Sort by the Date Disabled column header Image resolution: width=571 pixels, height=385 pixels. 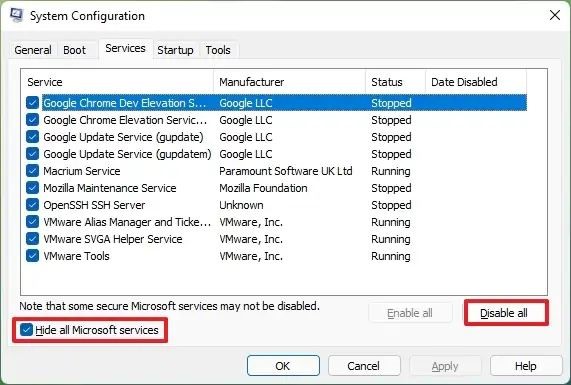click(x=476, y=82)
